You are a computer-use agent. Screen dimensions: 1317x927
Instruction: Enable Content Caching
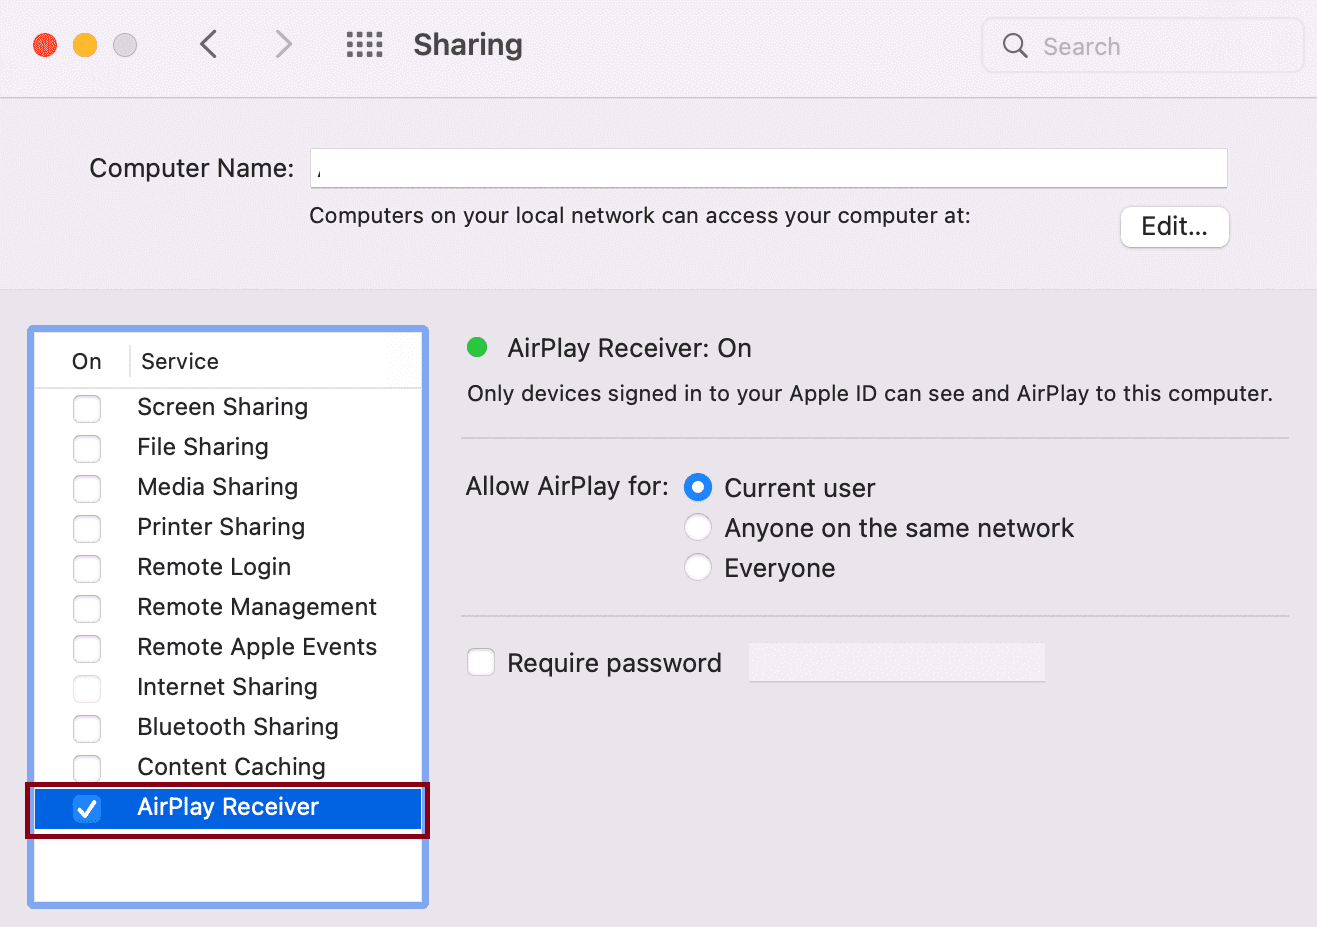(x=87, y=769)
